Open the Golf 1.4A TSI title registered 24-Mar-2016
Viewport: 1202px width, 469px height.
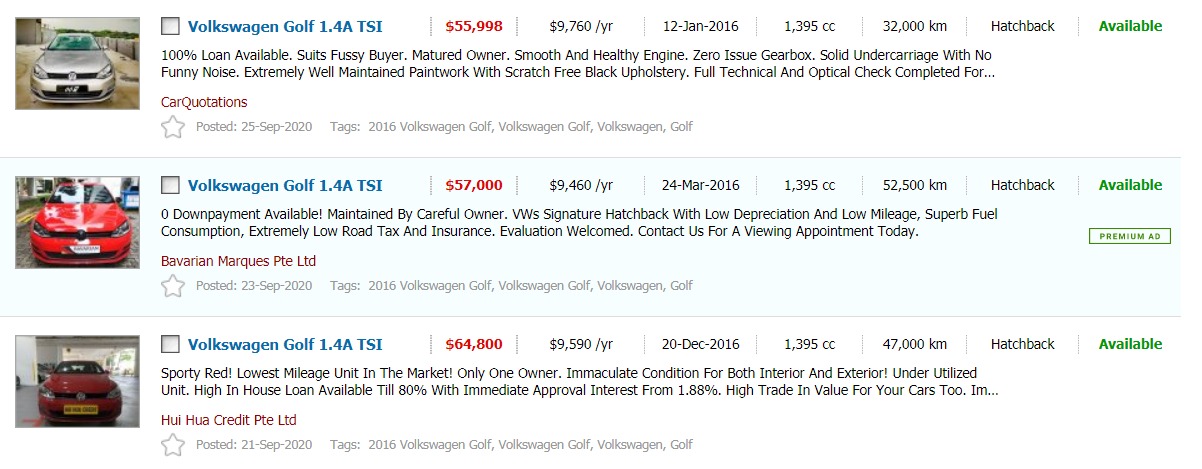click(285, 186)
